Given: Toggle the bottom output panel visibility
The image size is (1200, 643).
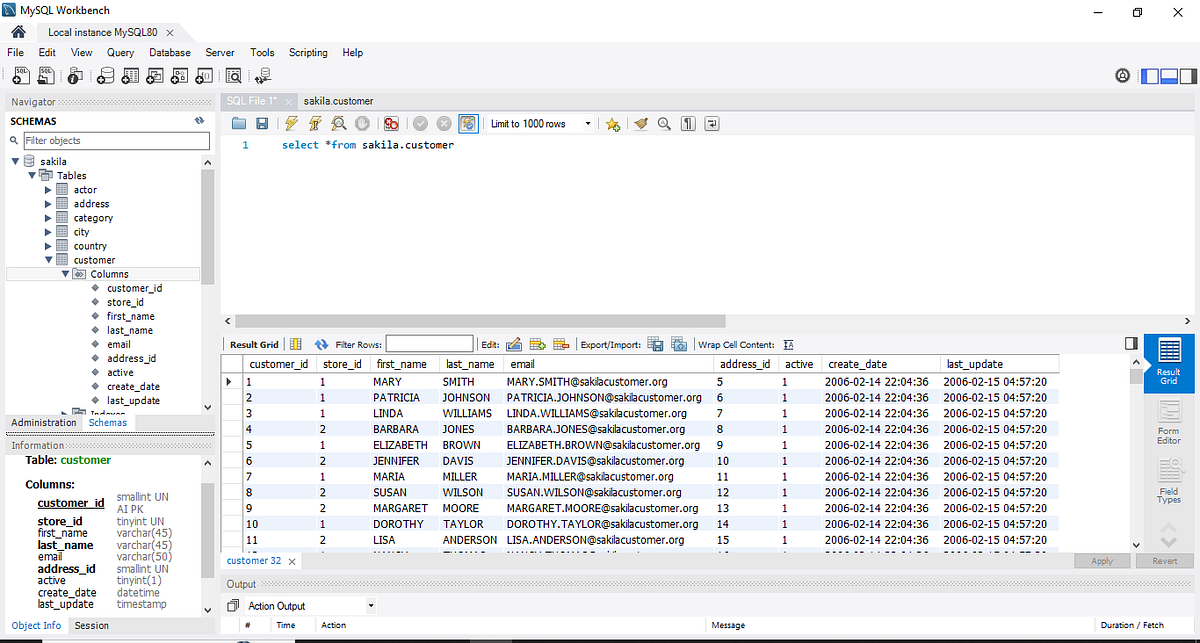Looking at the screenshot, I should point(1168,75).
